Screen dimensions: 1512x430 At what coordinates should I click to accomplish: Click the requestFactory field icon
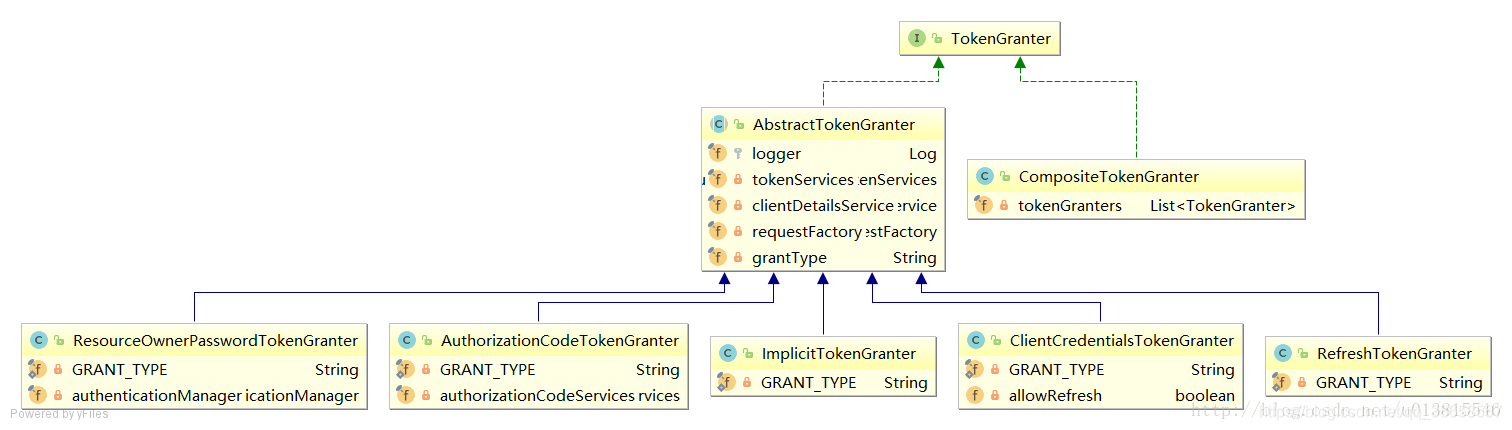717,231
